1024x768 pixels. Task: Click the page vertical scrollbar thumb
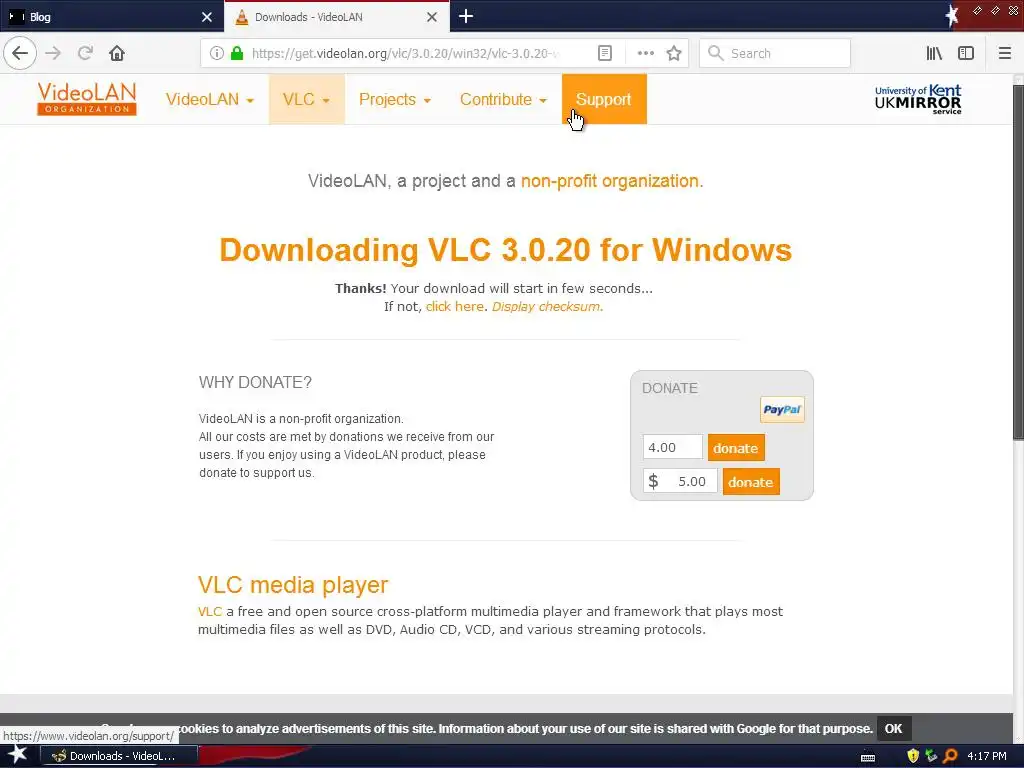[x=1018, y=261]
